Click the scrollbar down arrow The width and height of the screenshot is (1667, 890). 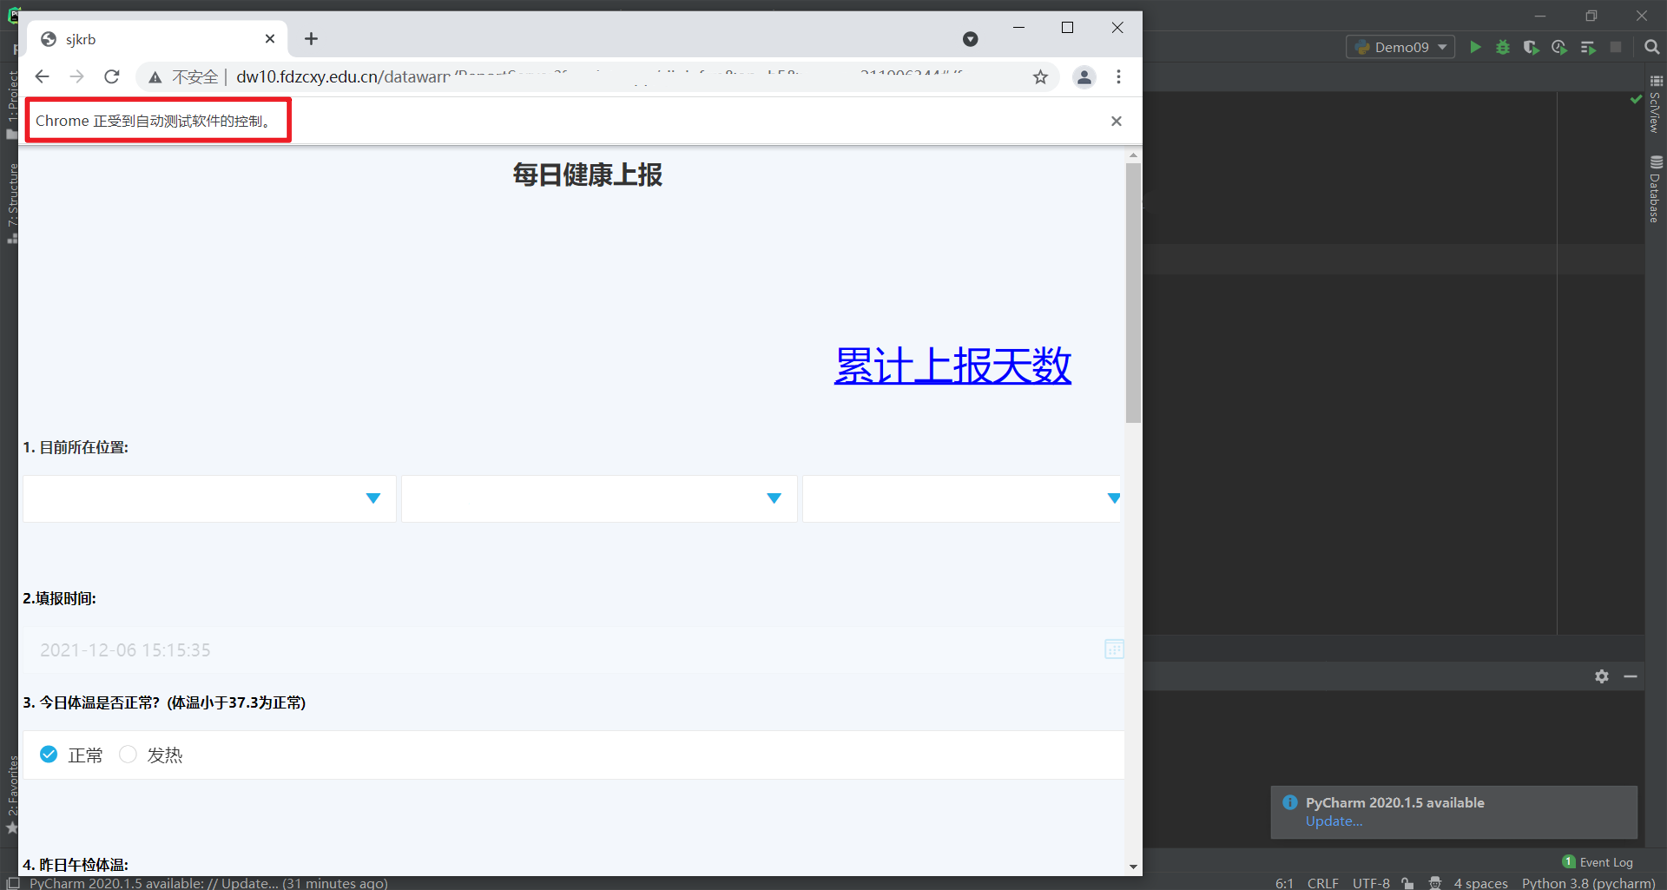tap(1133, 867)
